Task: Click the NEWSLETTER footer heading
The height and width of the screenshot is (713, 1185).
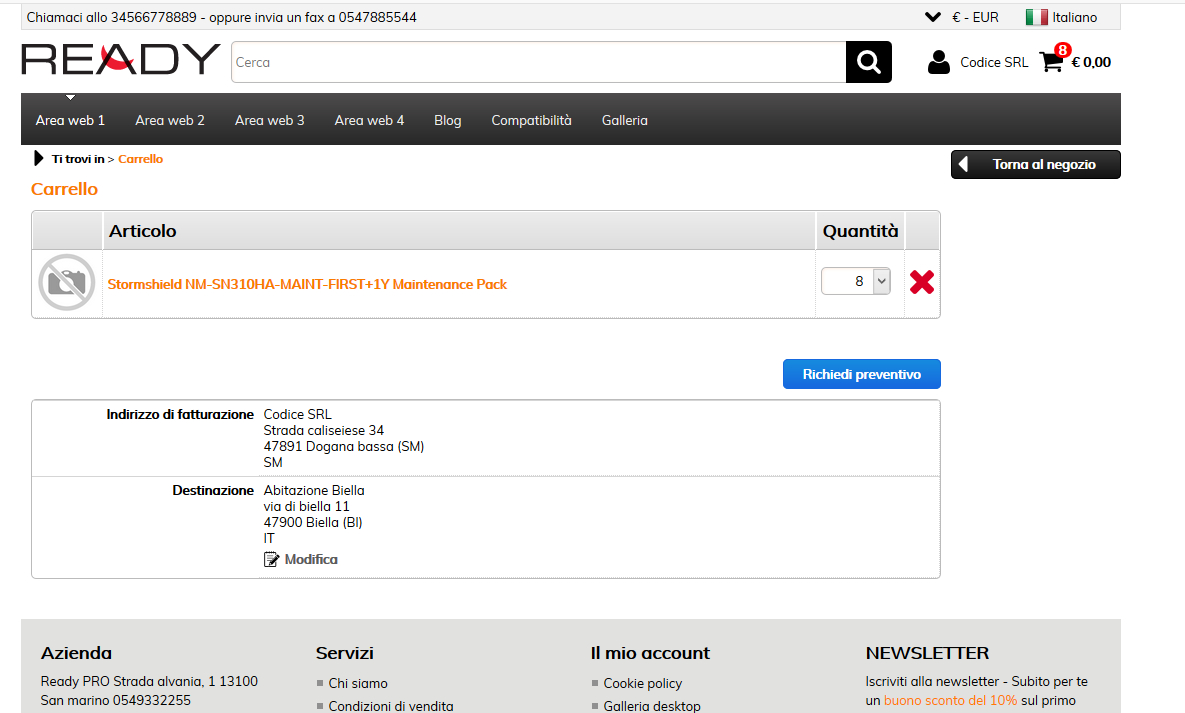Action: tap(927, 653)
